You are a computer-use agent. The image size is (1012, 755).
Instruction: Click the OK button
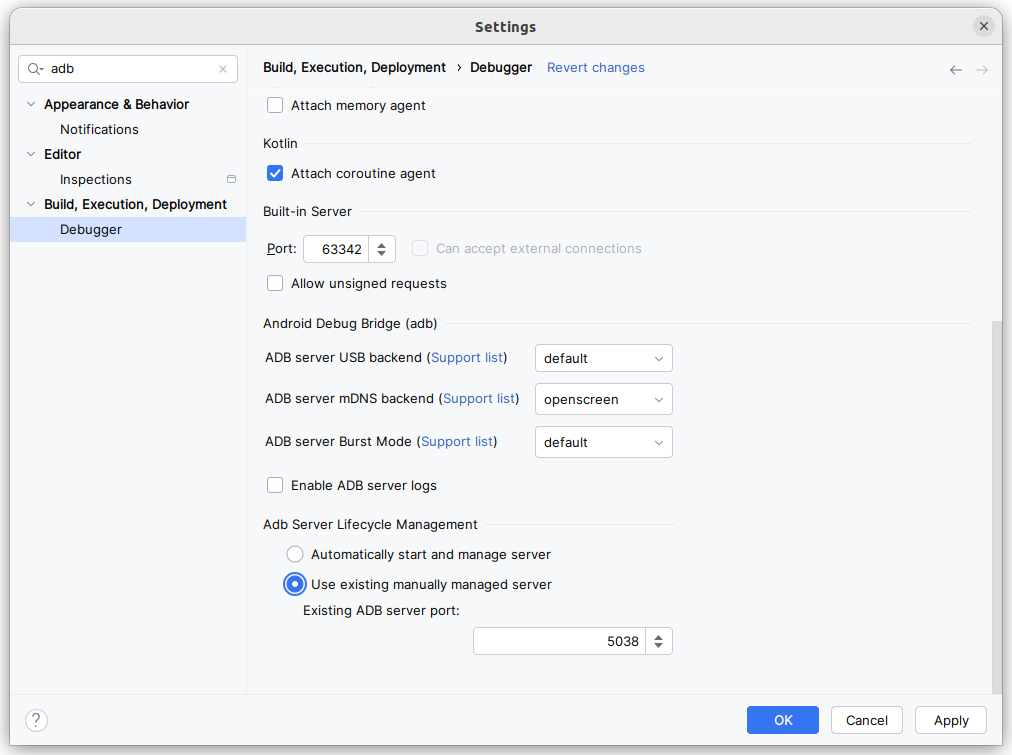pyautogui.click(x=783, y=720)
